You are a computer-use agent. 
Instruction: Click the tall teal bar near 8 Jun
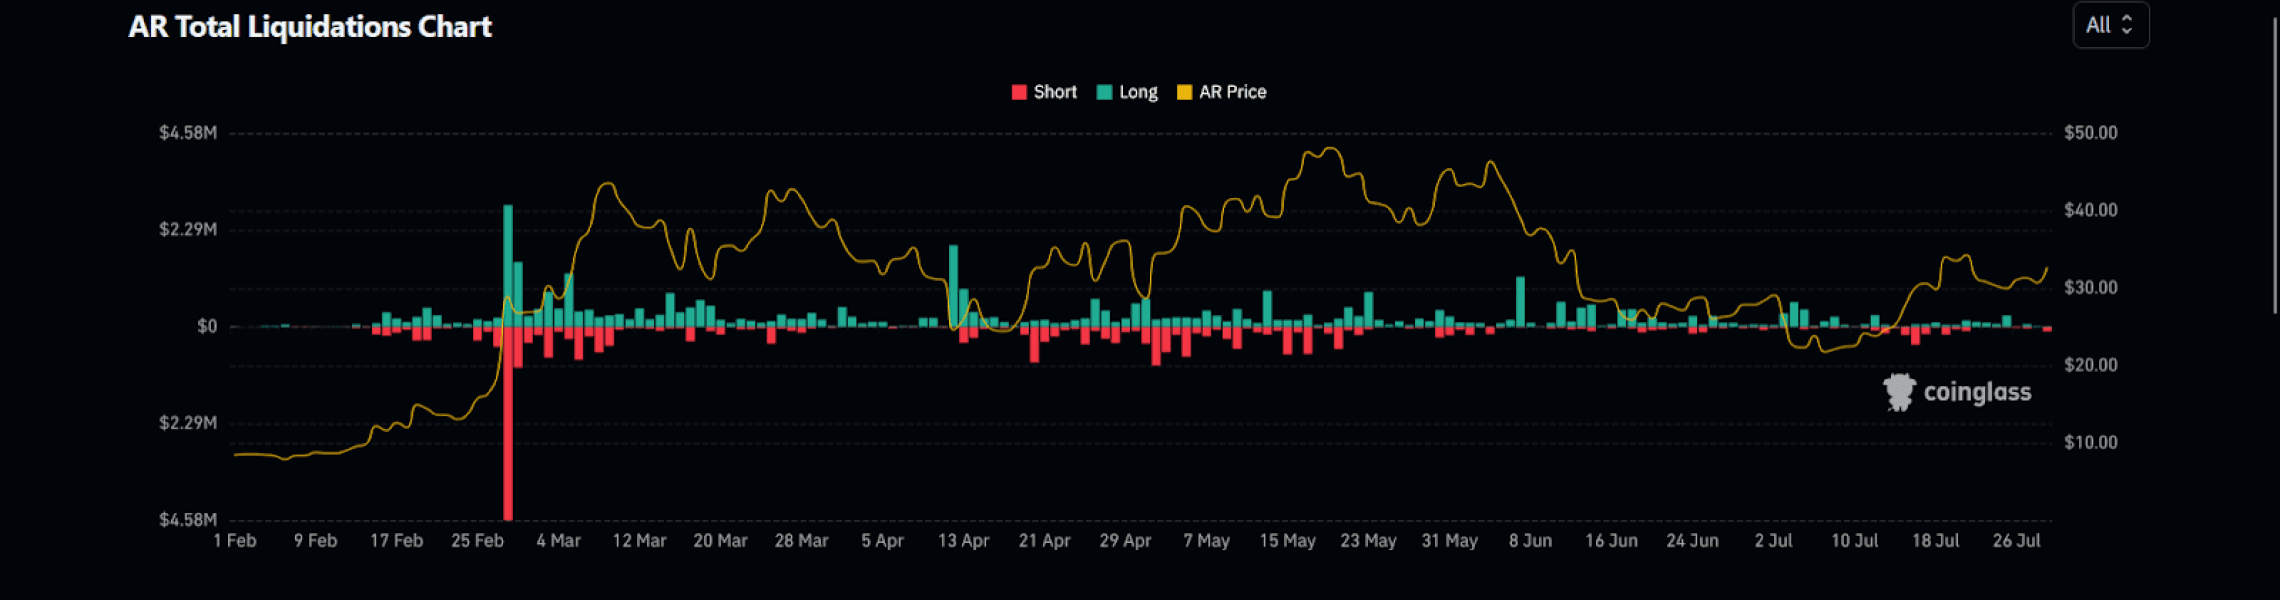(x=1520, y=300)
